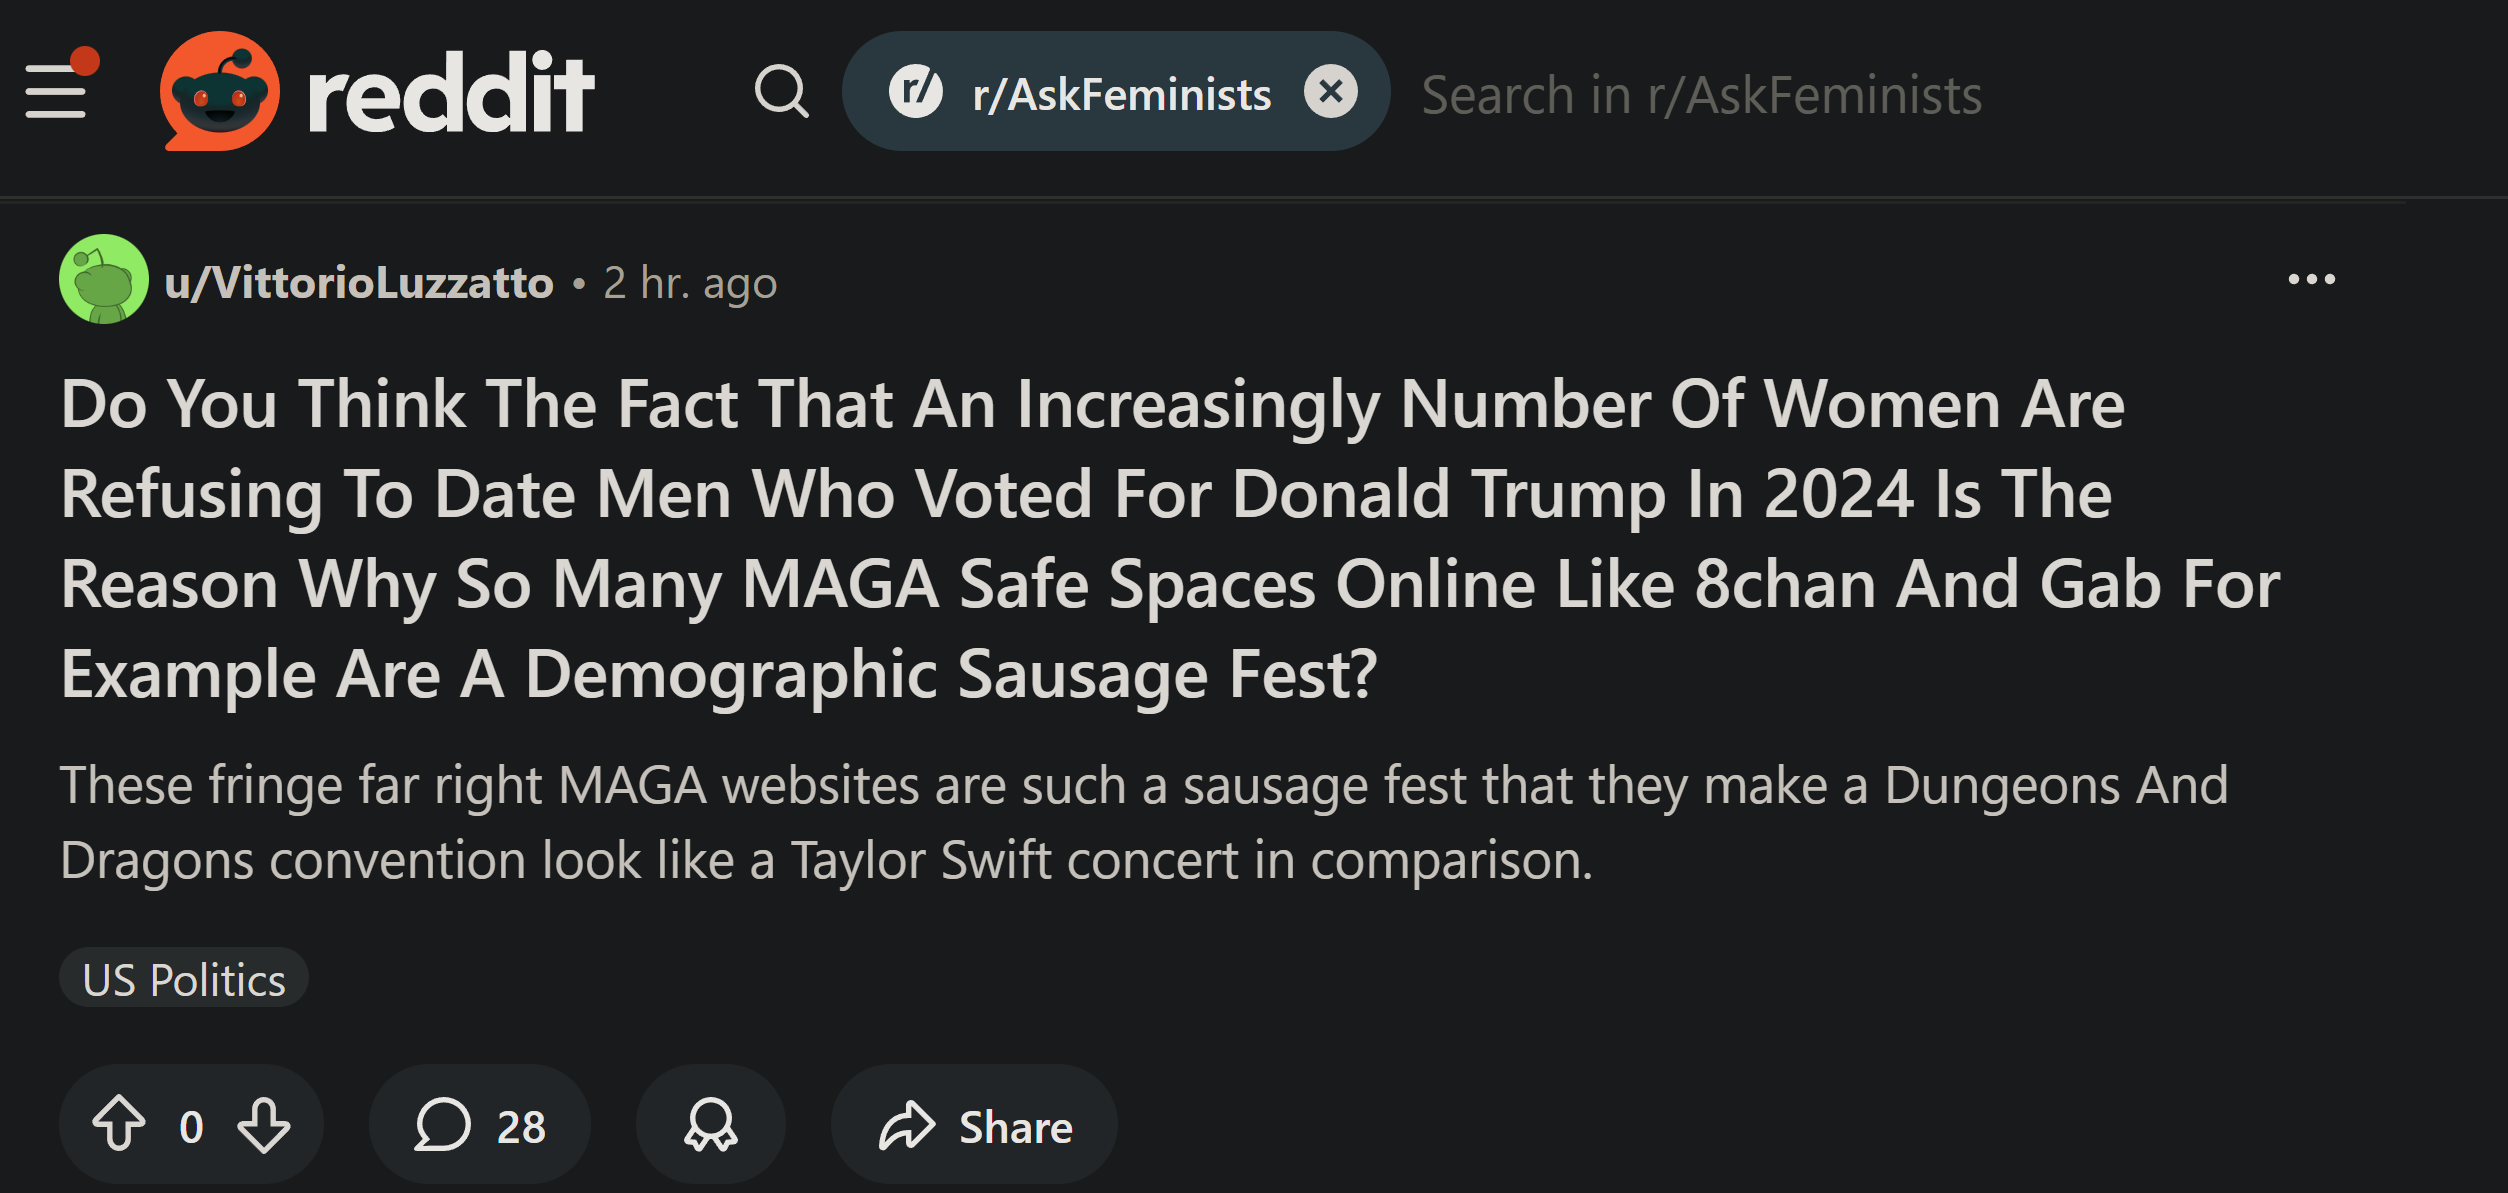Click the post vote count number

[x=191, y=1127]
